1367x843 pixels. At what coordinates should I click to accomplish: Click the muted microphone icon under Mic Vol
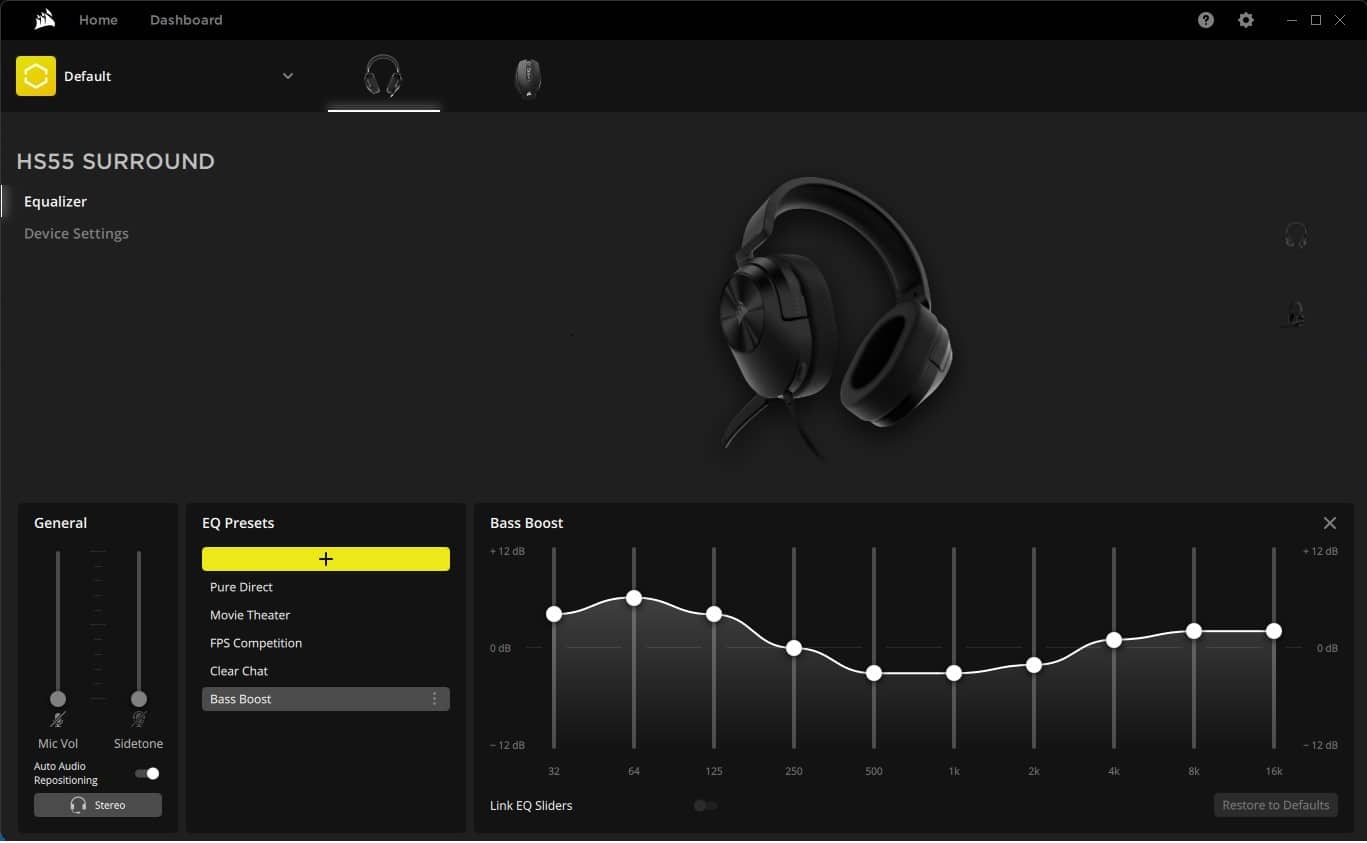click(58, 720)
